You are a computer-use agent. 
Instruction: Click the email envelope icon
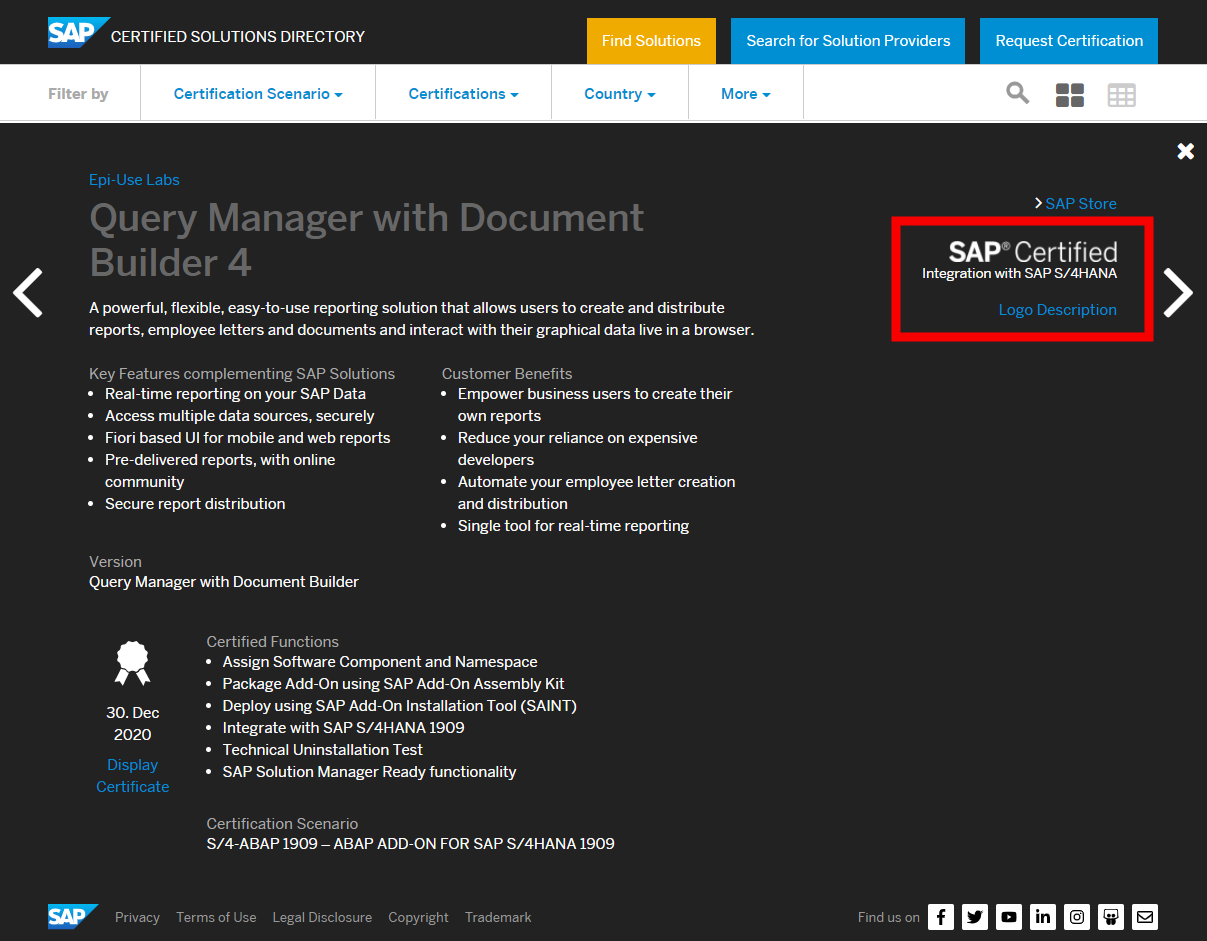[x=1145, y=917]
